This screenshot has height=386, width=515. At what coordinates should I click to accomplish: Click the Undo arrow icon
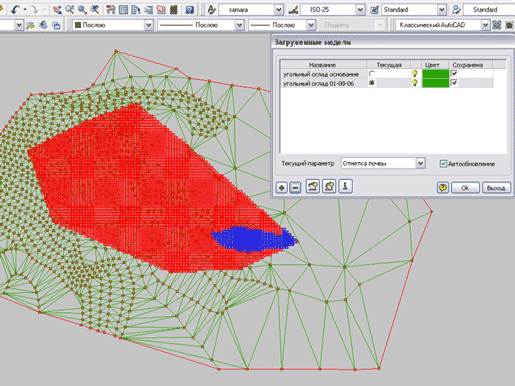15,10
